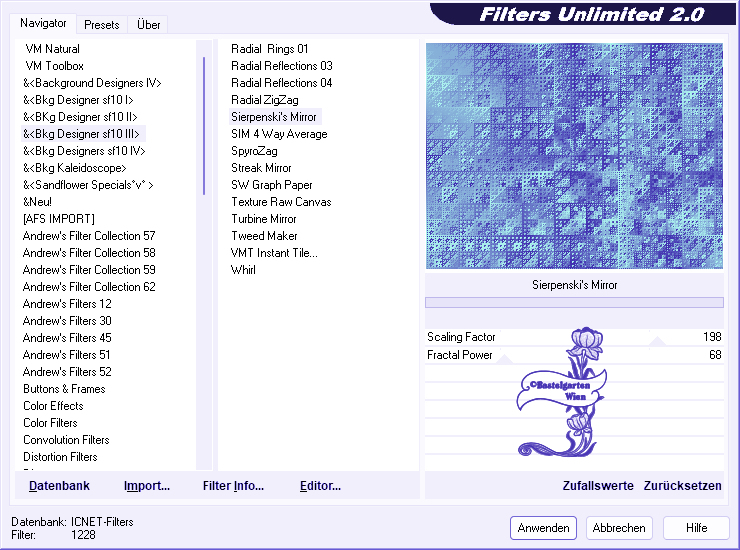The image size is (740, 550).
Task: Choose VMT Instant Tile... filter
Action: [x=274, y=253]
